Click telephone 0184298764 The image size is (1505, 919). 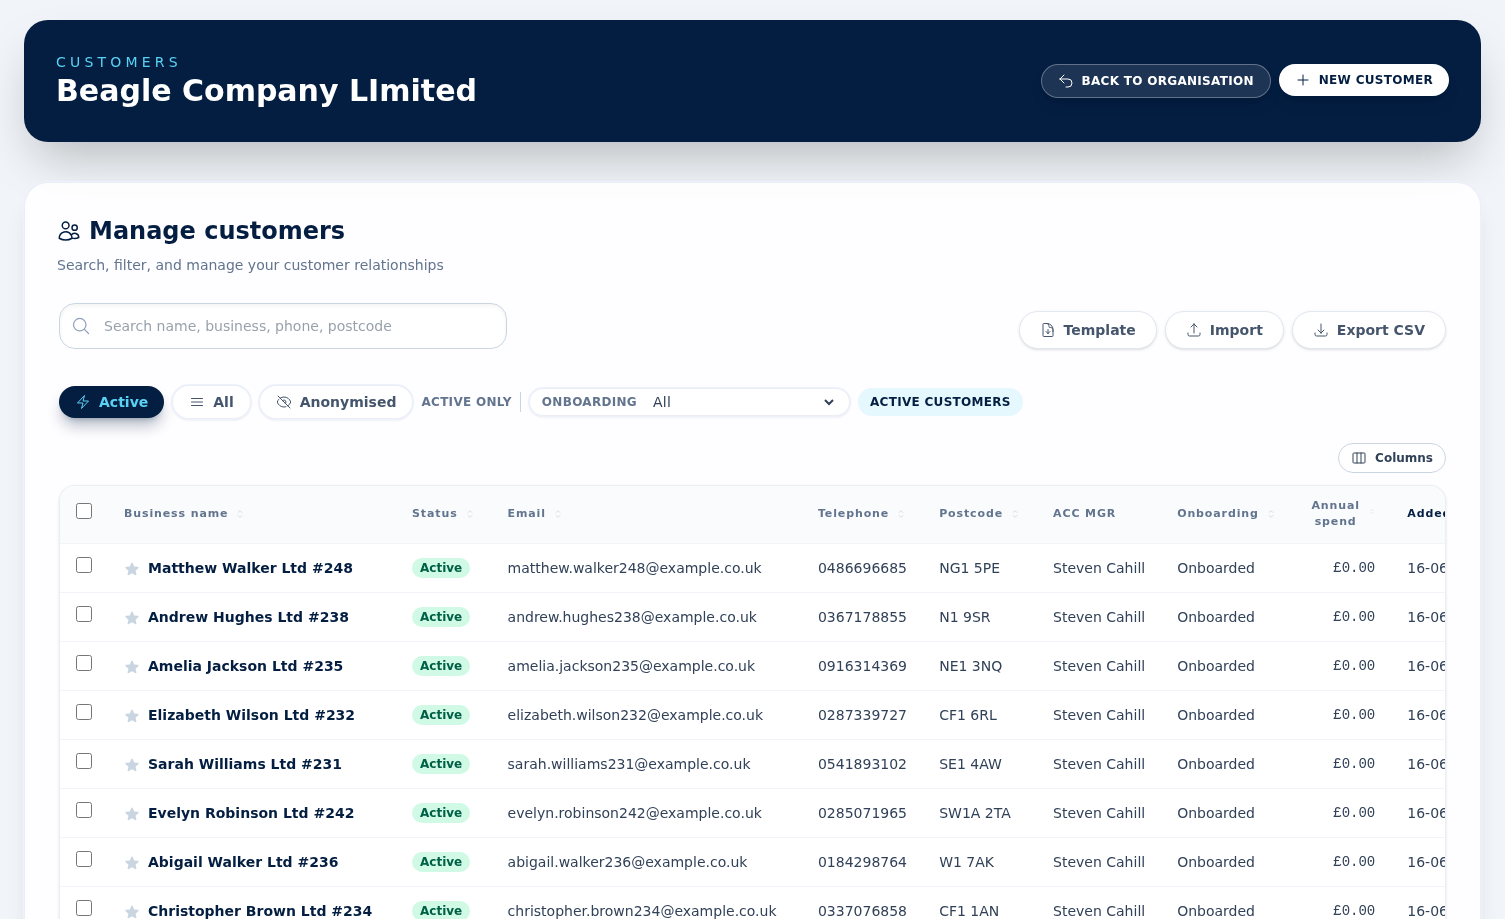click(x=862, y=862)
